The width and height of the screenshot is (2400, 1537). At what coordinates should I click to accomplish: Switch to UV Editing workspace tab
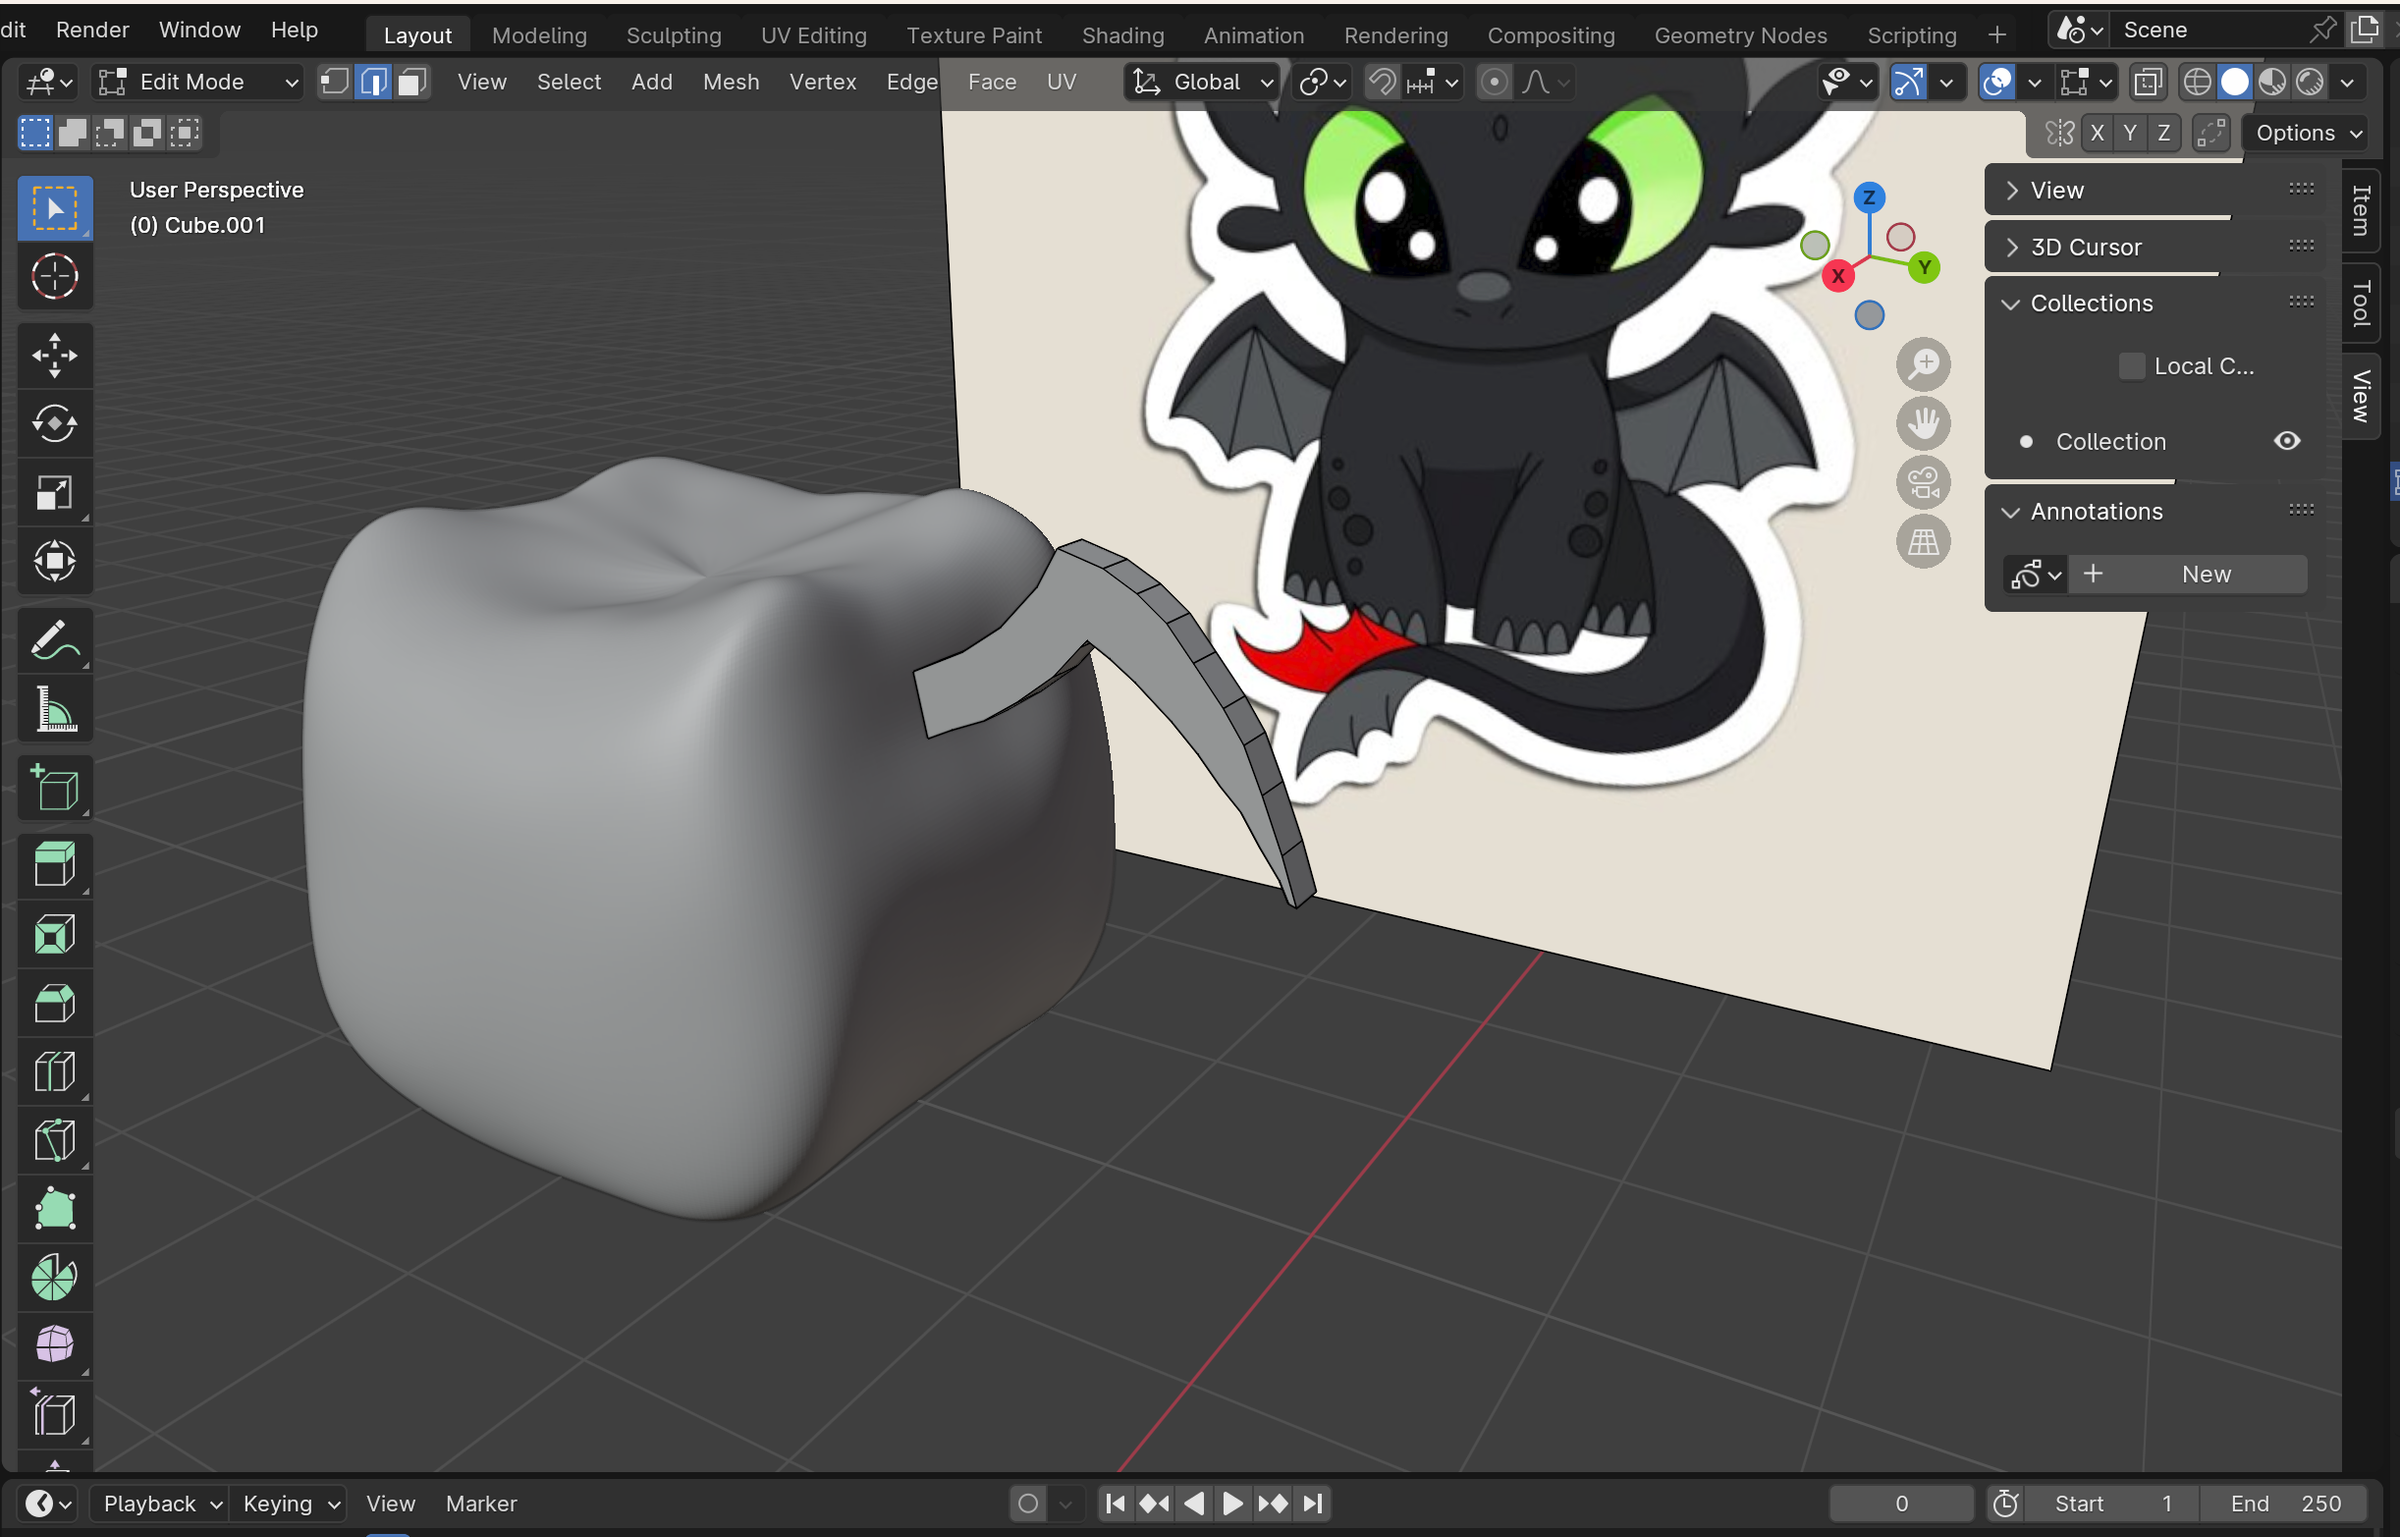pyautogui.click(x=813, y=35)
